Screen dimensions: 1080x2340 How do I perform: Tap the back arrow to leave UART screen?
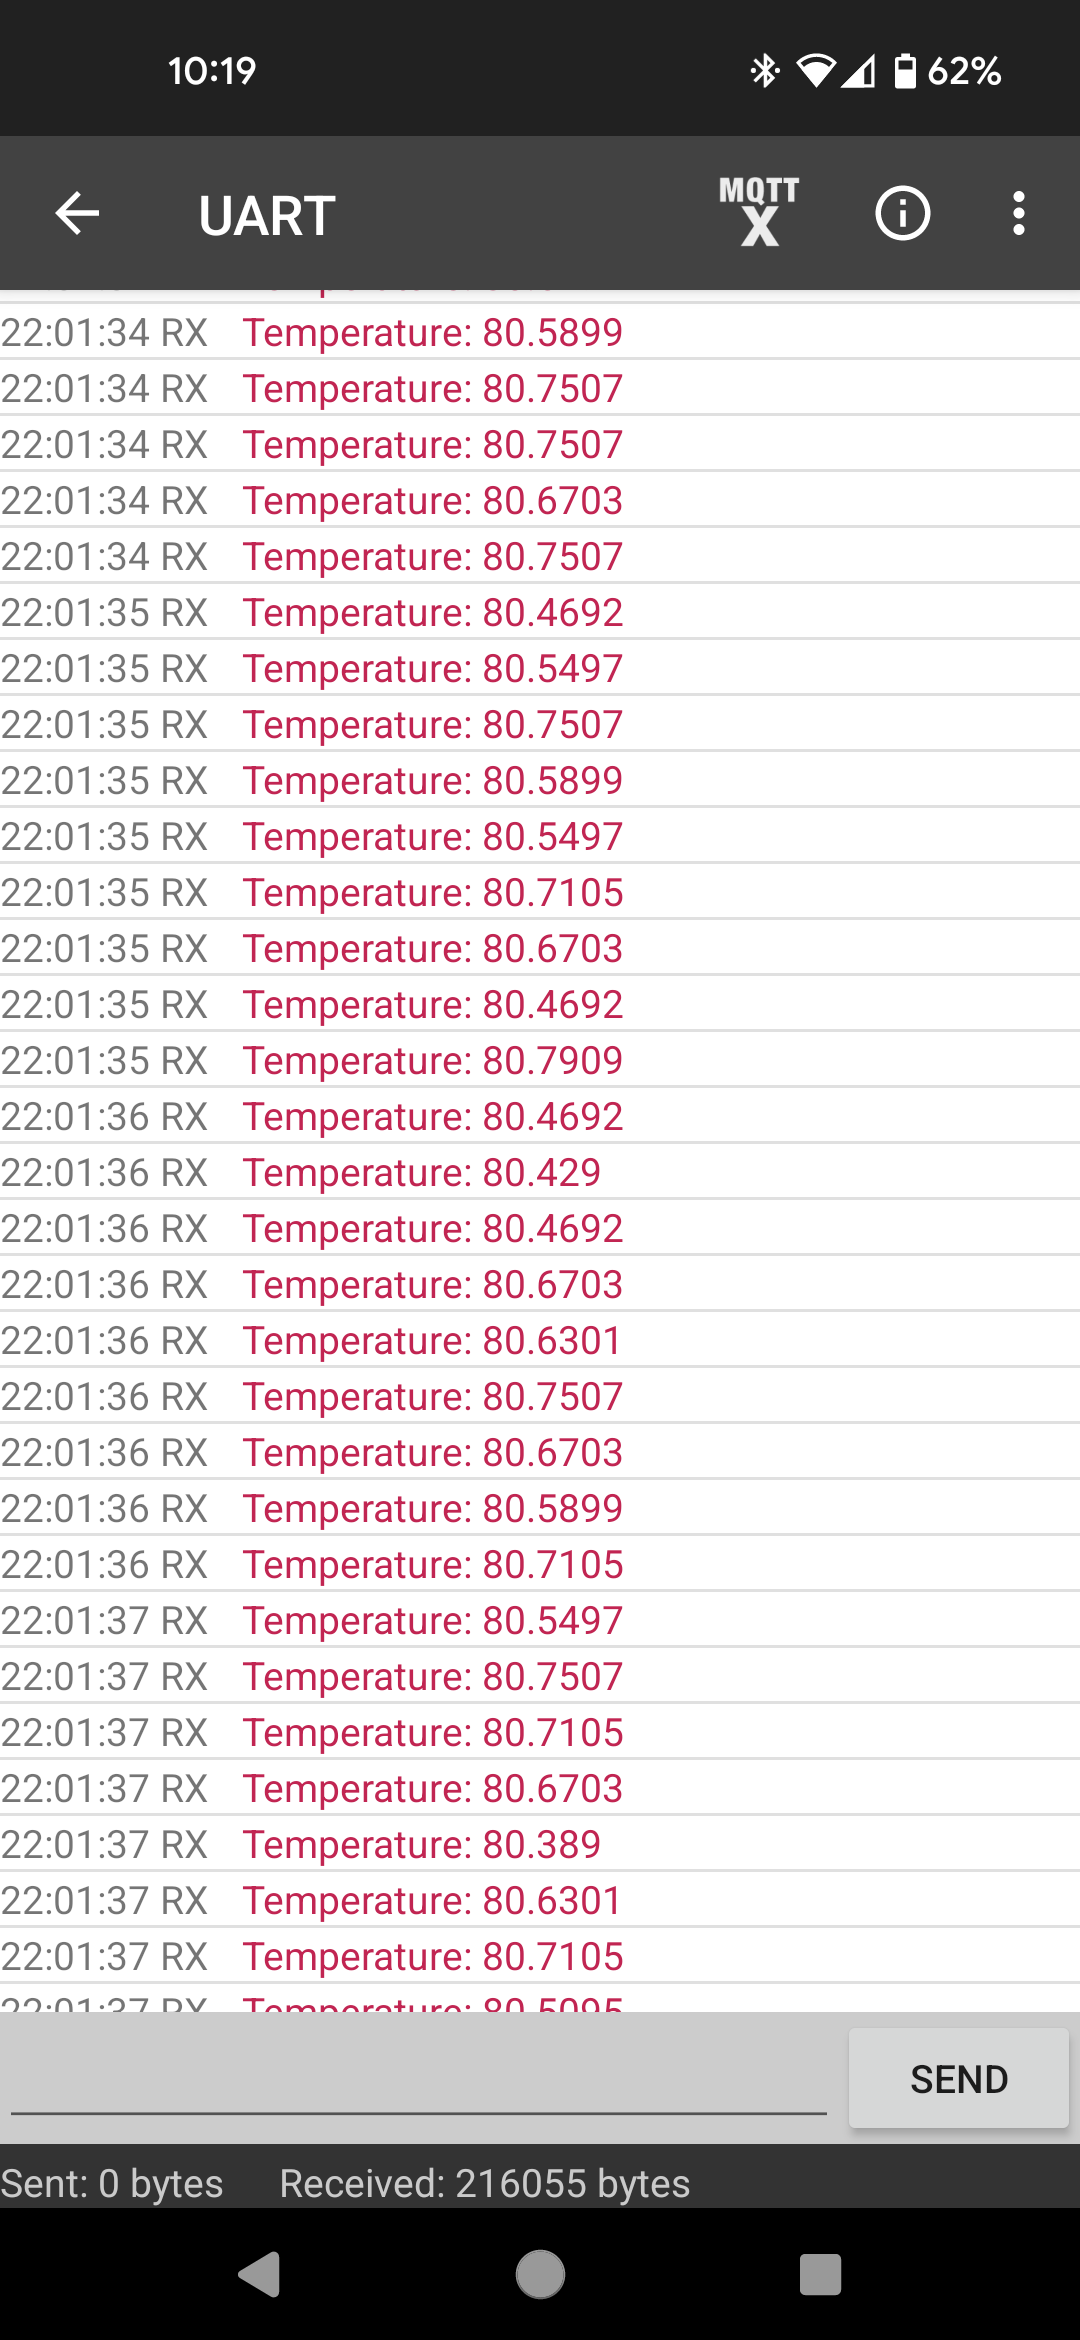(x=75, y=213)
